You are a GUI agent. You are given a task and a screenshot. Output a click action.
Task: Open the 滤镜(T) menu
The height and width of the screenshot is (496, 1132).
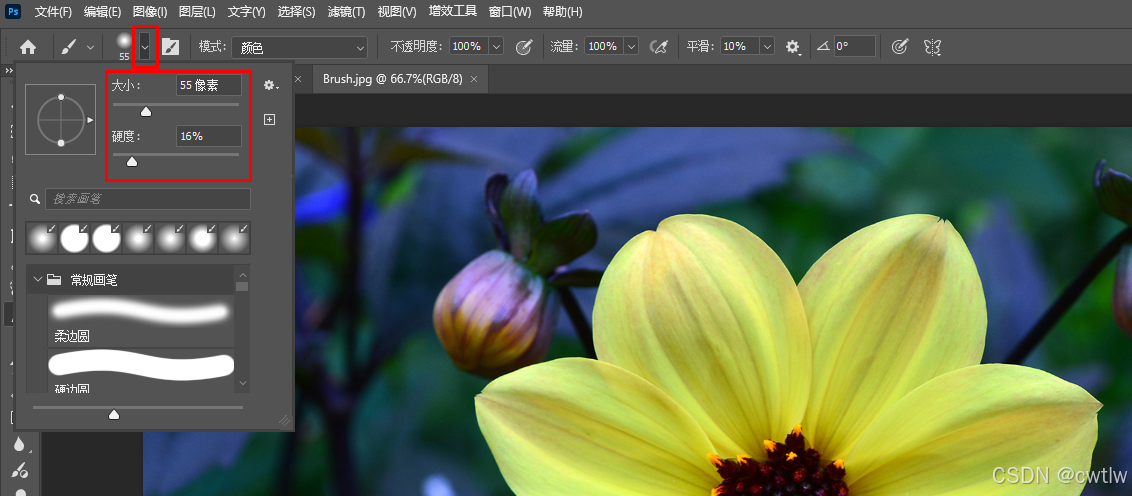click(x=347, y=12)
